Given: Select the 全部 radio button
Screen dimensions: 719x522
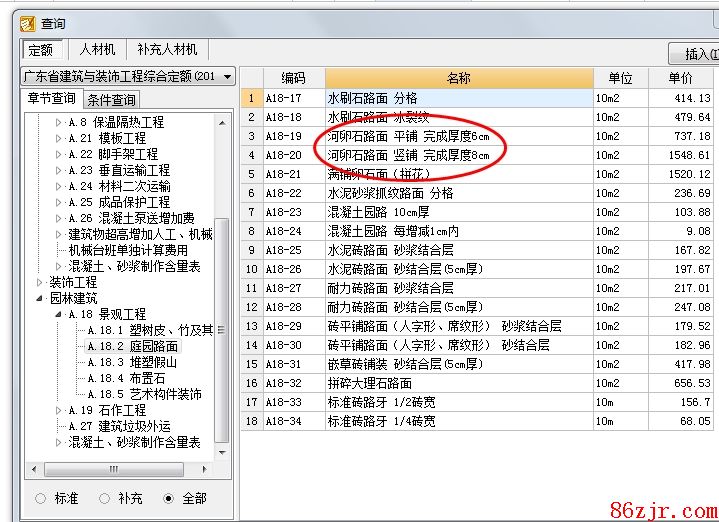Looking at the screenshot, I should (x=169, y=498).
